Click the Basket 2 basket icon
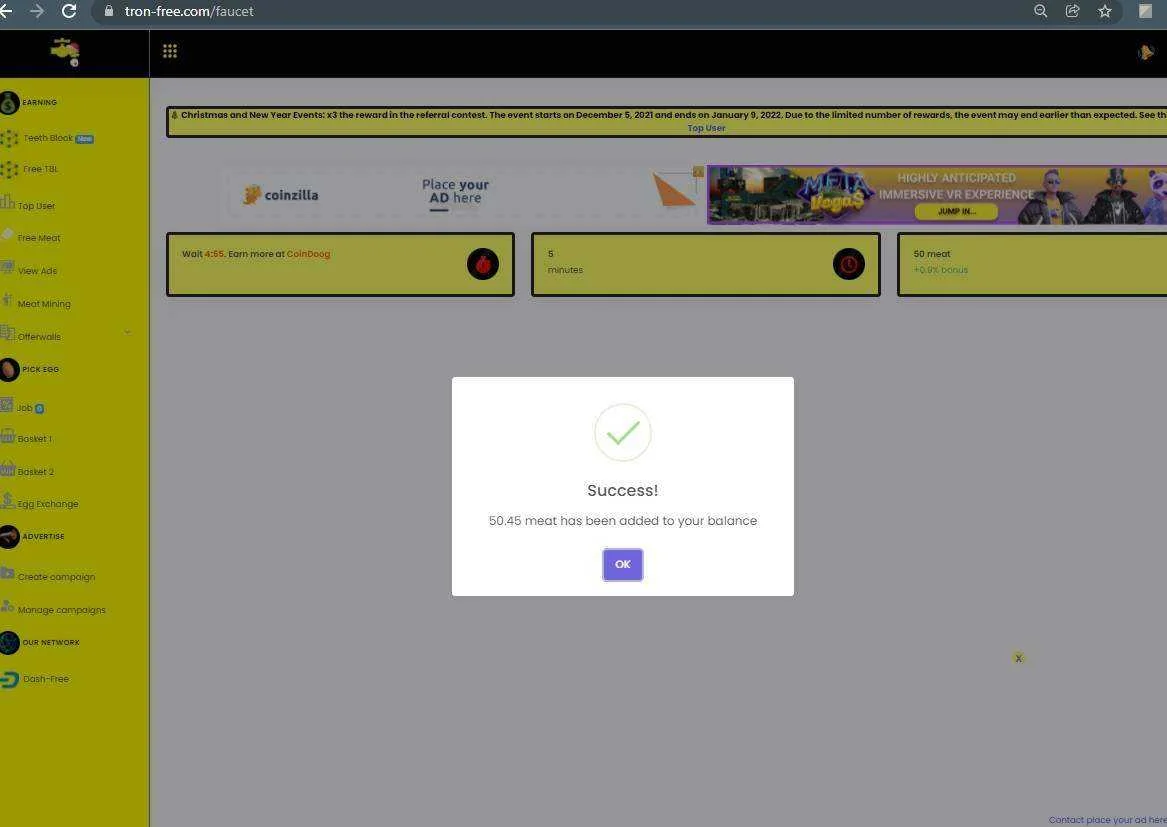The image size is (1167, 827). click(7, 468)
